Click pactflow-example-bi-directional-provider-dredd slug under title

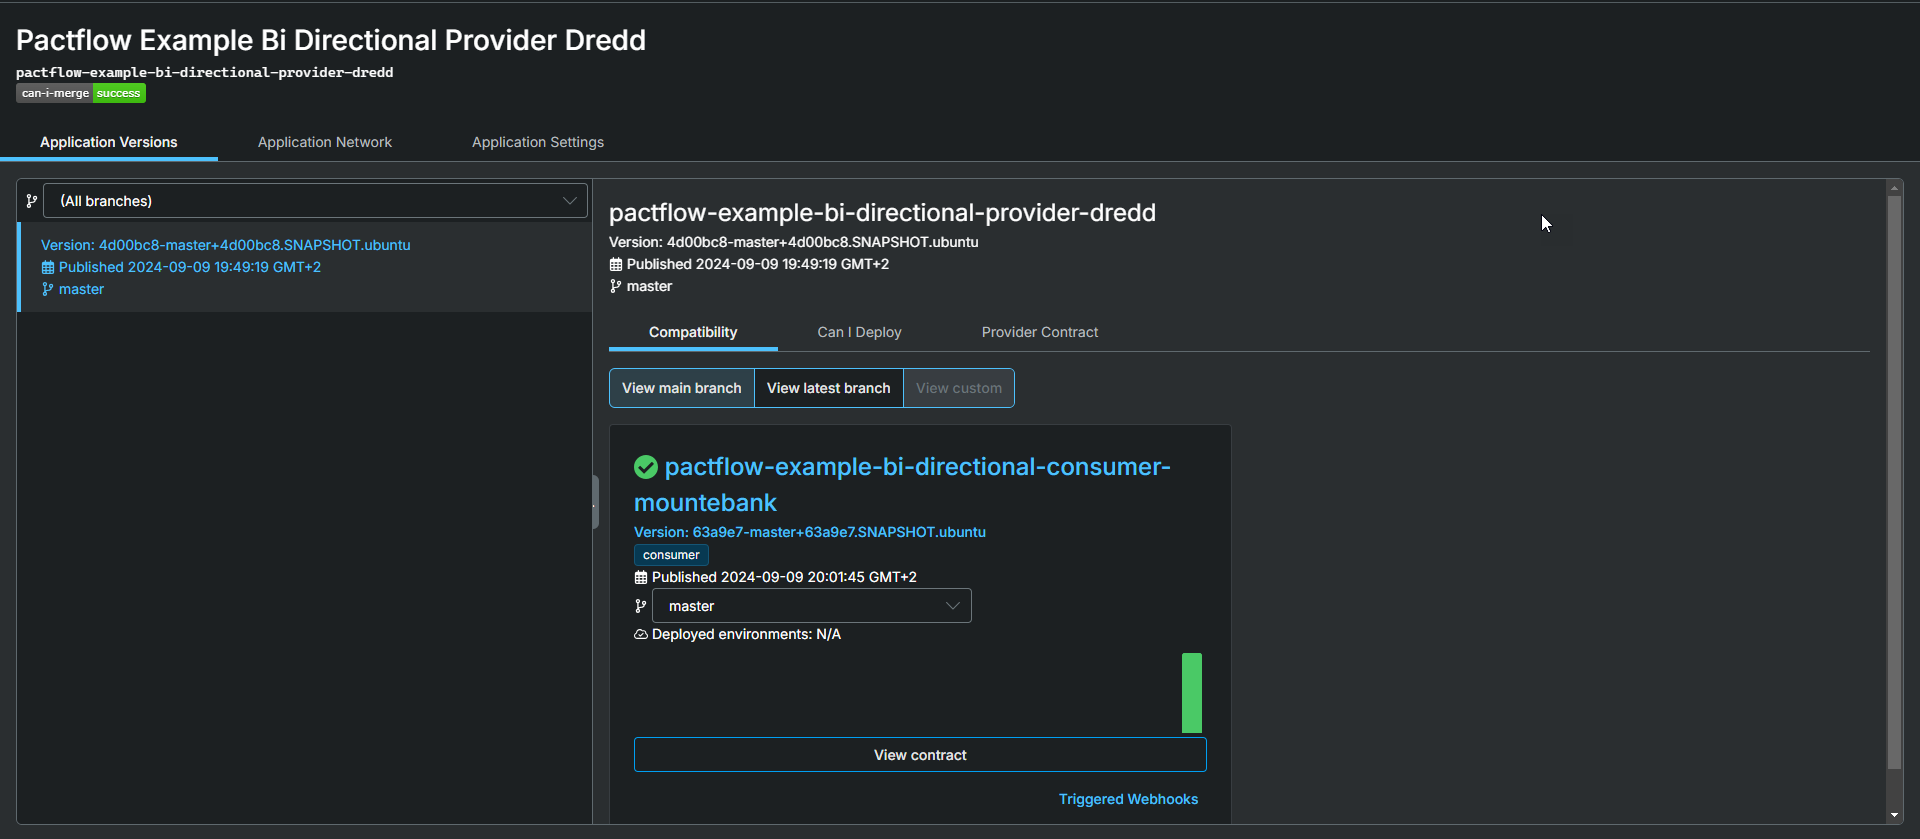pyautogui.click(x=204, y=72)
